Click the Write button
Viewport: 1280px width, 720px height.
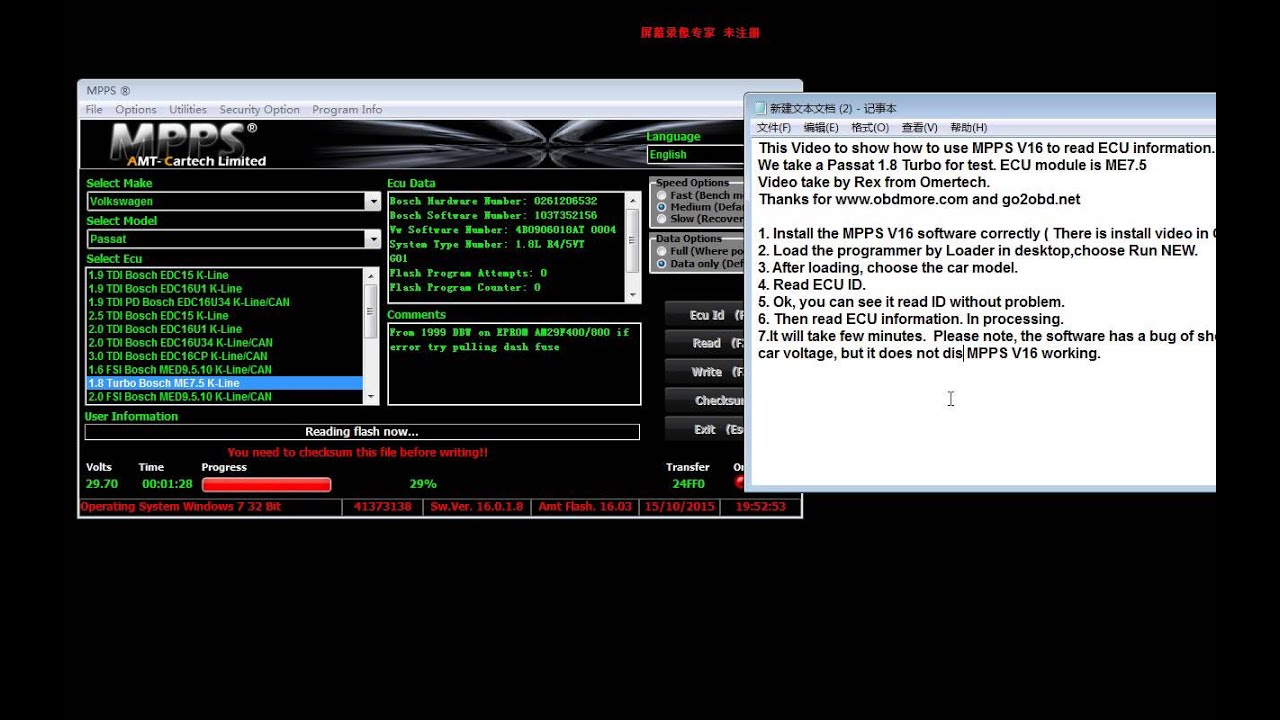[705, 371]
